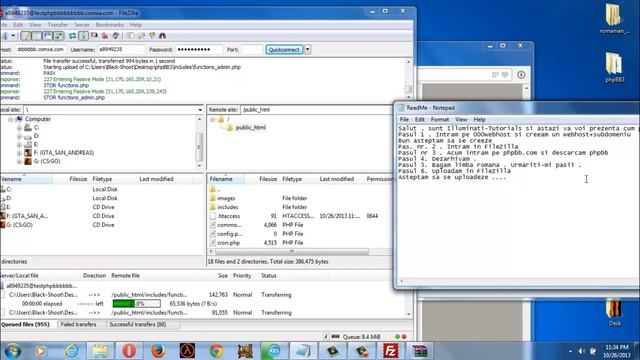Launch Firefox from the taskbar

coord(158,351)
